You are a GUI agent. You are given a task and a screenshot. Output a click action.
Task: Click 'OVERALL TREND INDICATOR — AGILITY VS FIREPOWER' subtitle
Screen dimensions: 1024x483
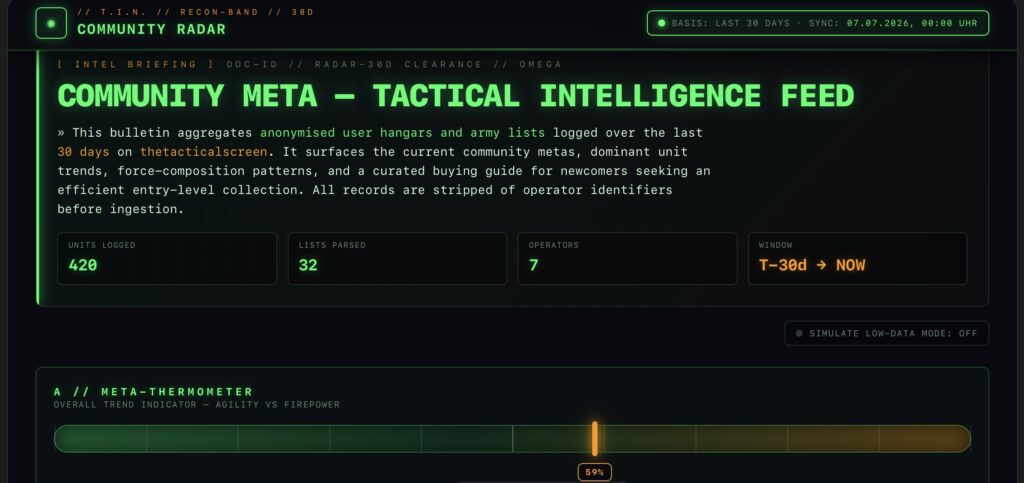[197, 405]
